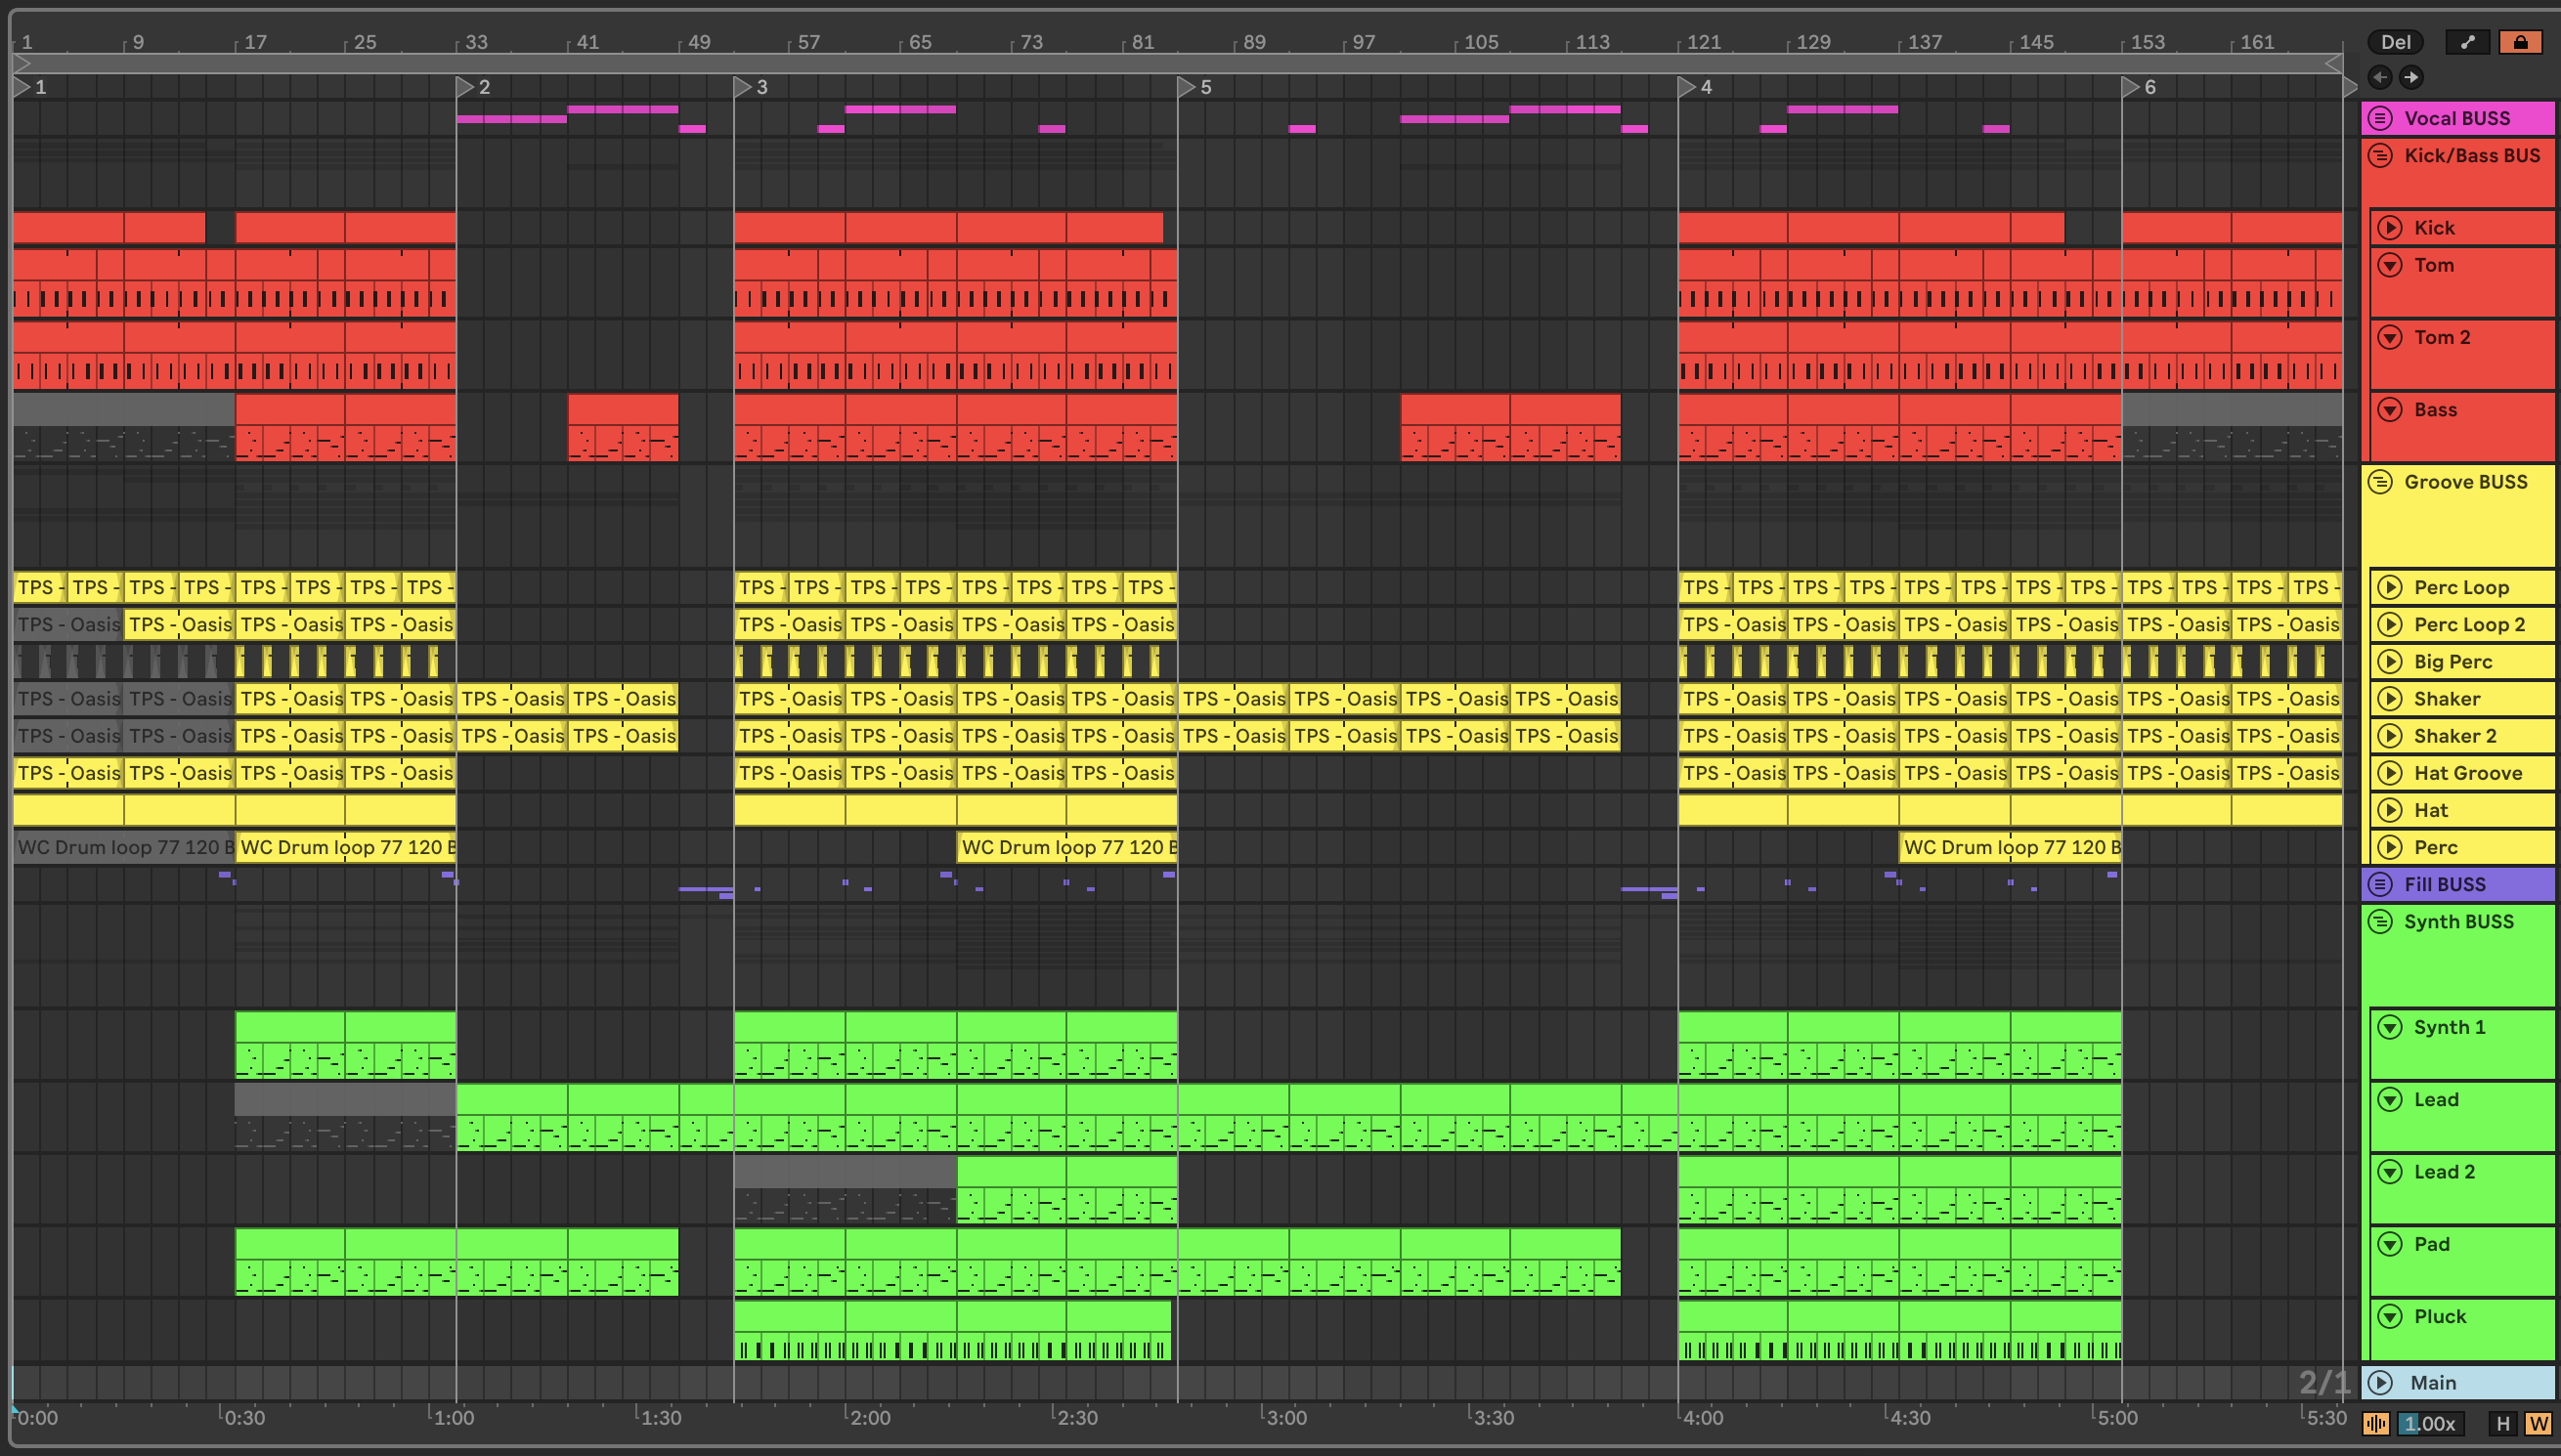Viewport: 2561px width, 1456px height.
Task: Collapse the Bass track
Action: [2390, 409]
